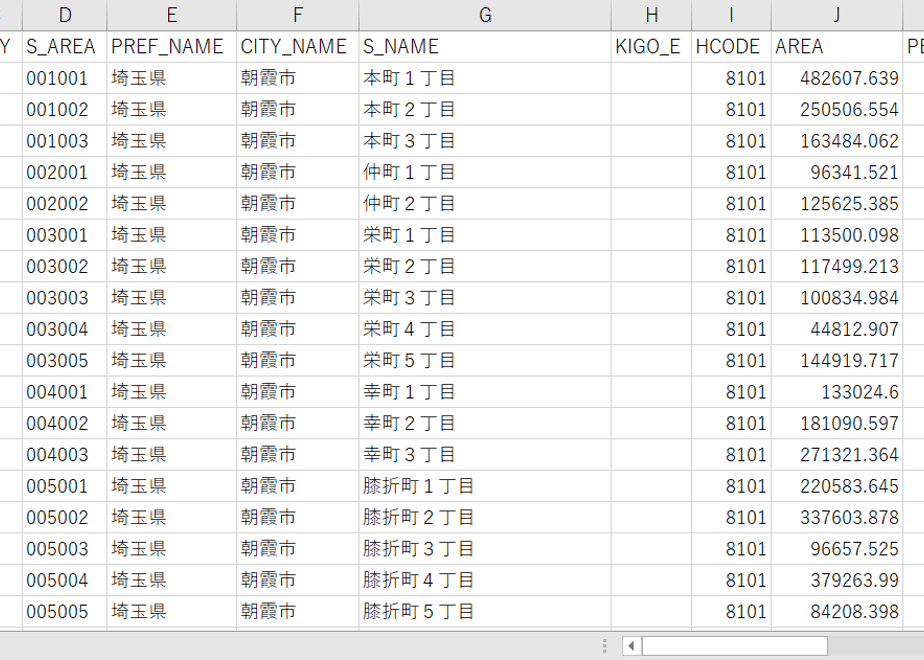Screen dimensions: 924x660
Task: Click the S_AREA header cell
Action: (65, 47)
